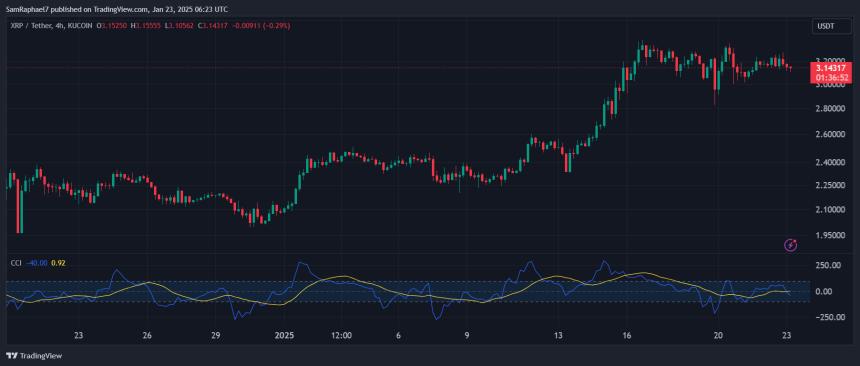The height and width of the screenshot is (366, 860).
Task: Click the 26 date label on time axis
Action: click(x=147, y=335)
